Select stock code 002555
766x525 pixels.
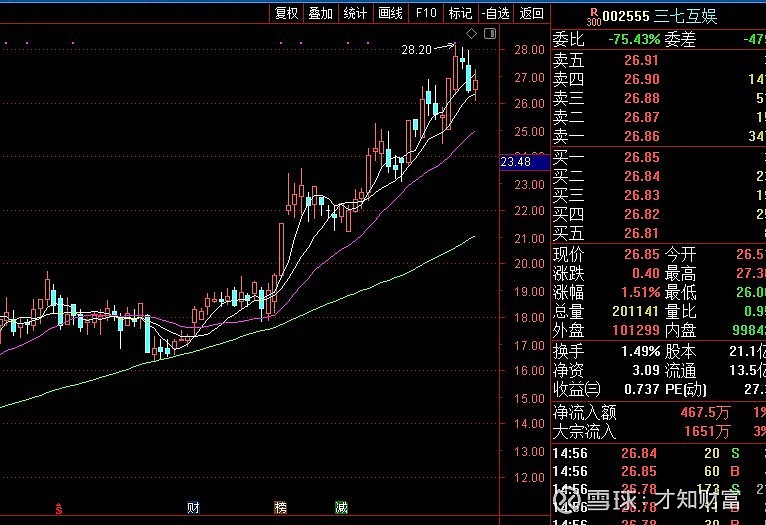point(626,17)
